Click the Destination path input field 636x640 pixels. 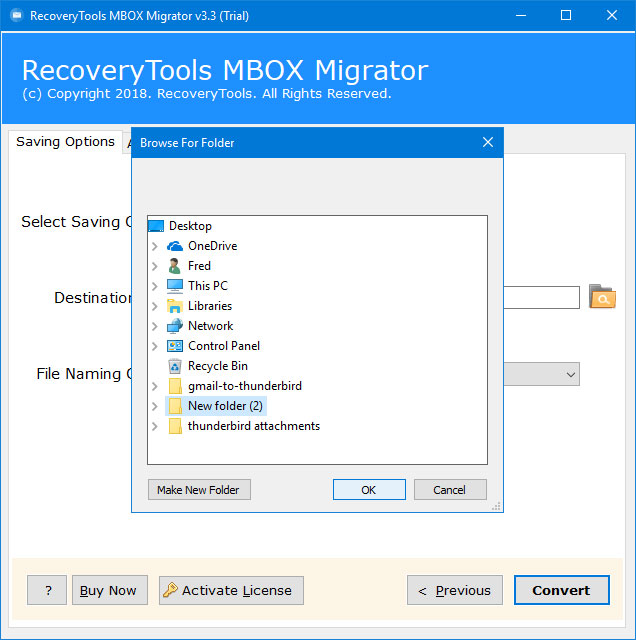tap(541, 297)
